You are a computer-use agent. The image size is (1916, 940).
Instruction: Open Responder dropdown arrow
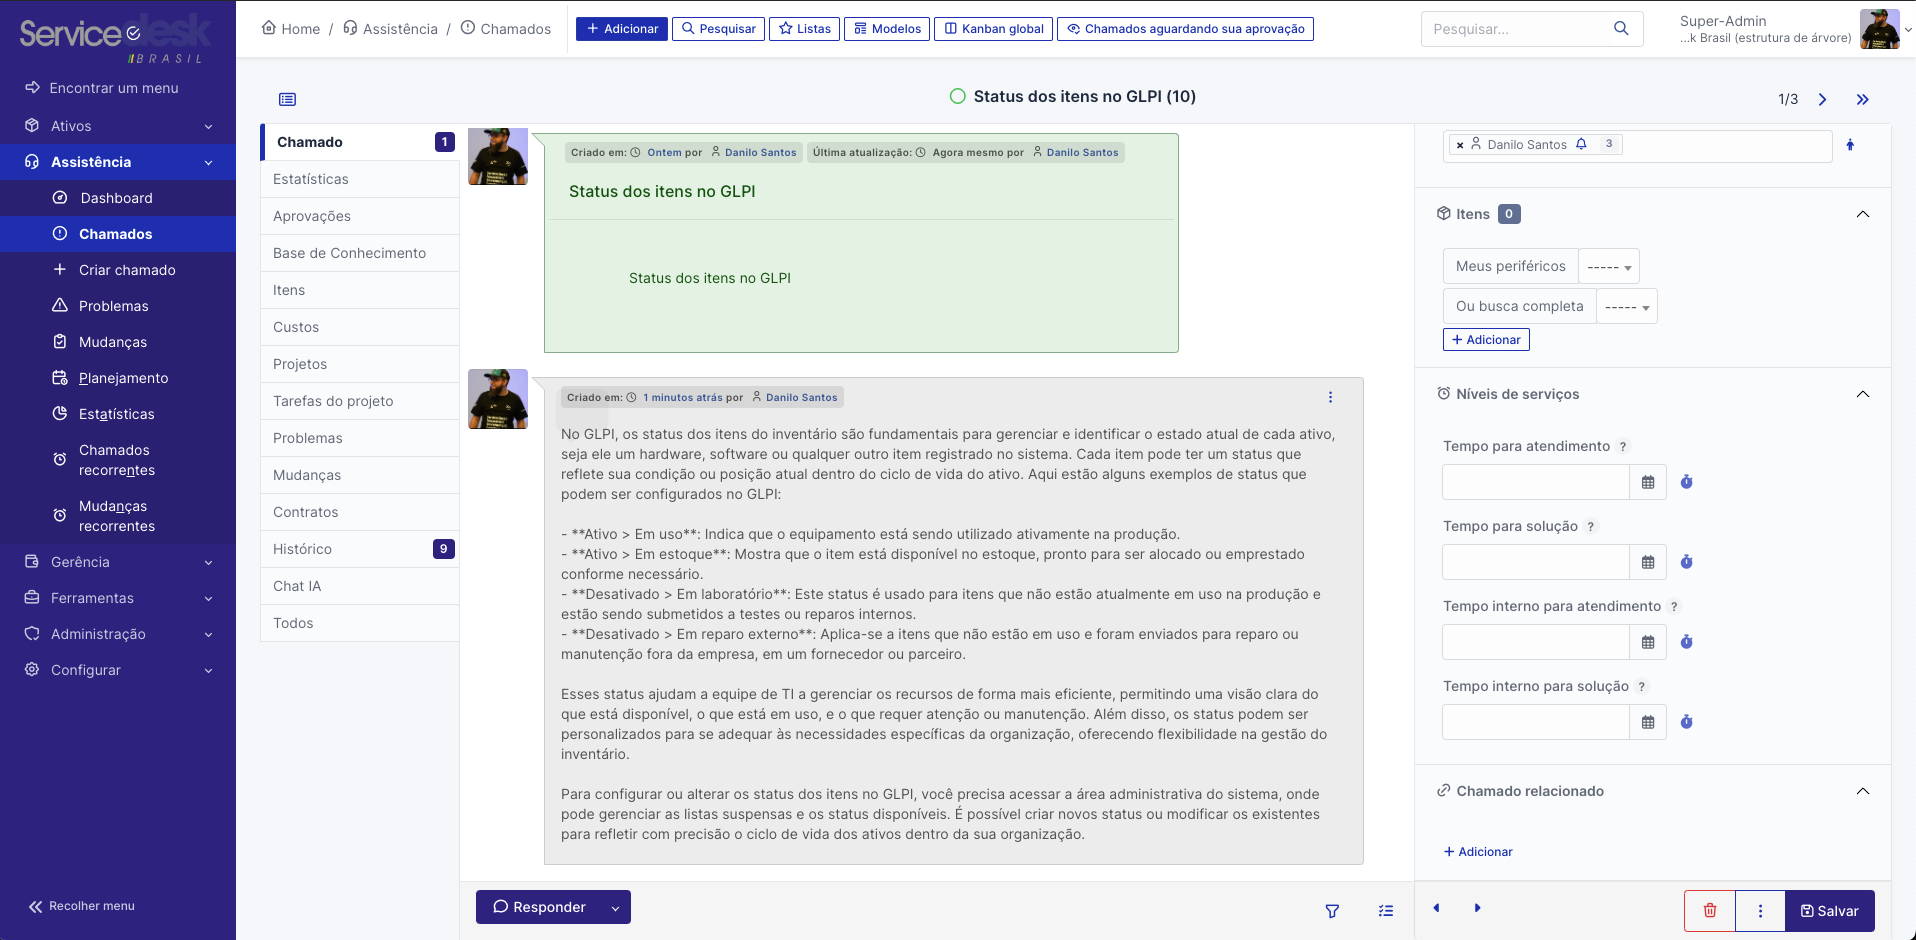615,908
